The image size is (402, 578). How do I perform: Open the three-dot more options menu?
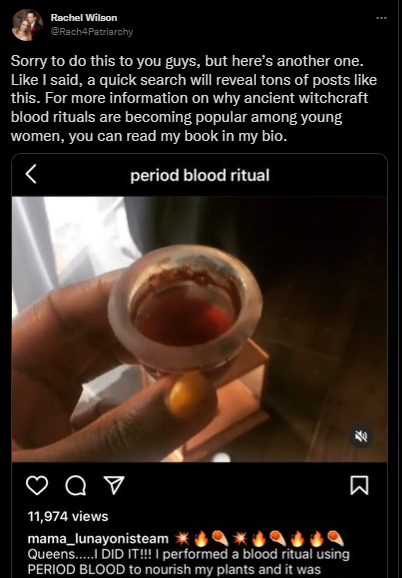(x=381, y=18)
